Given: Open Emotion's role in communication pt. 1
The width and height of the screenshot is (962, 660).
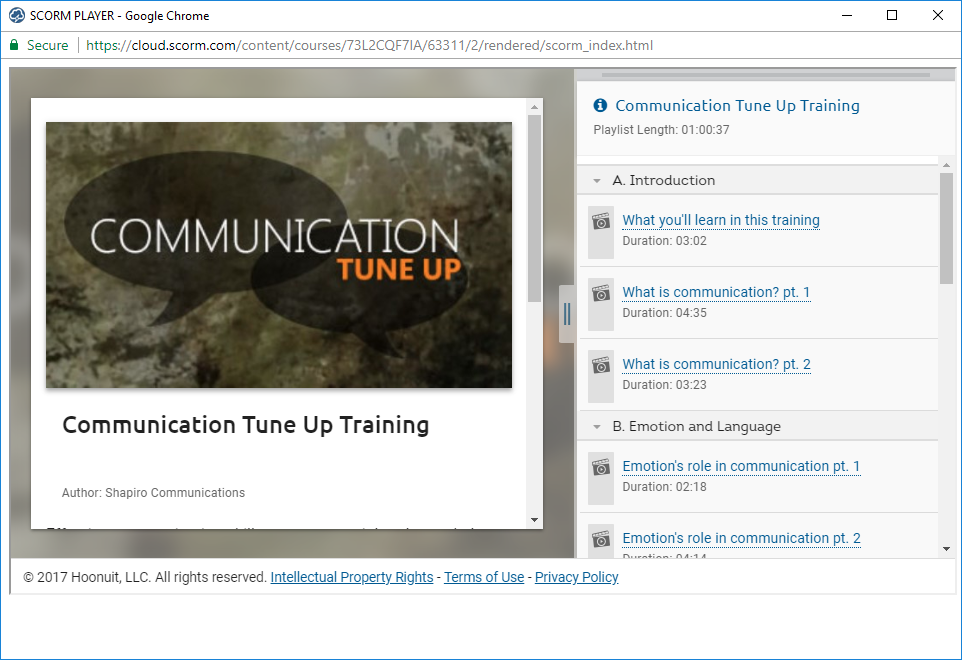Looking at the screenshot, I should click(x=741, y=466).
